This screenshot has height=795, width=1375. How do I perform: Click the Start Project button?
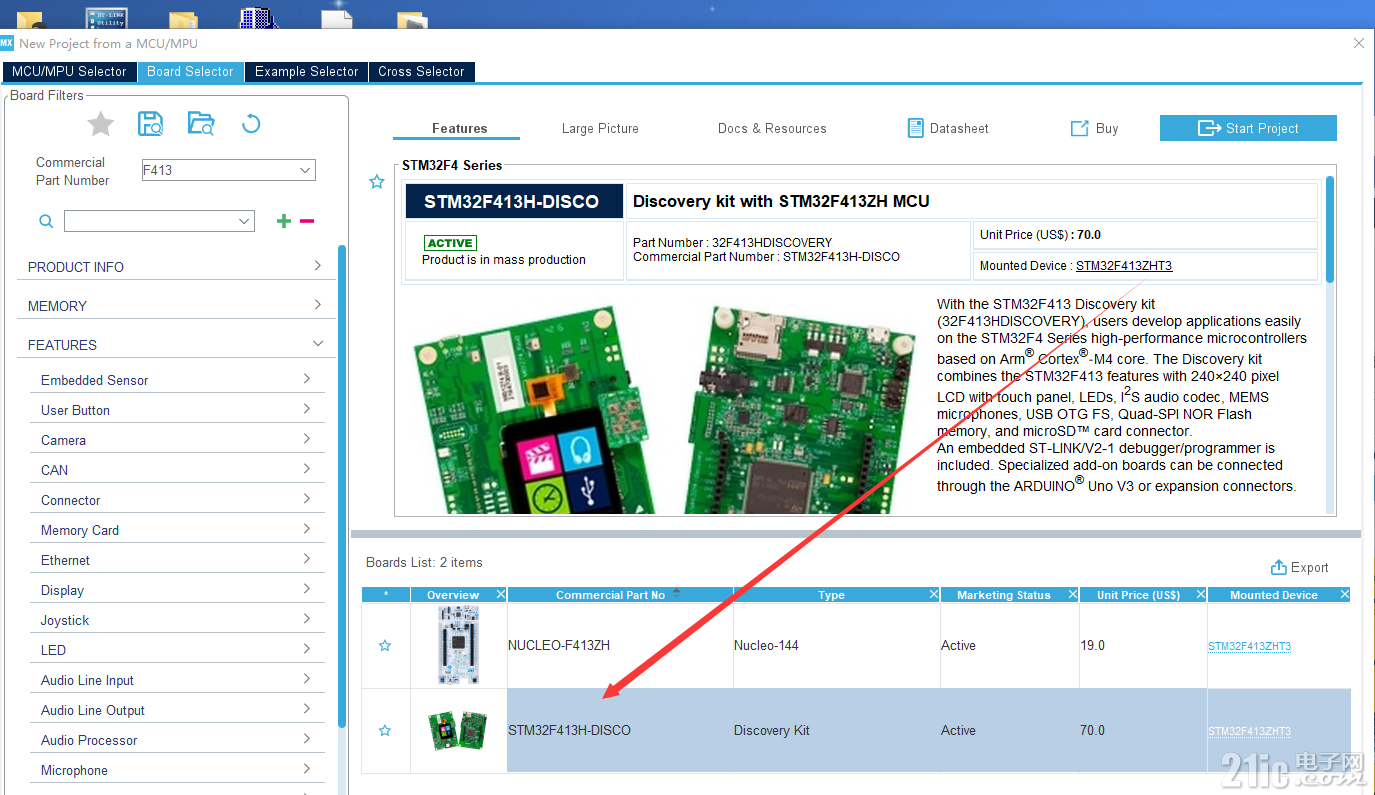[1248, 128]
